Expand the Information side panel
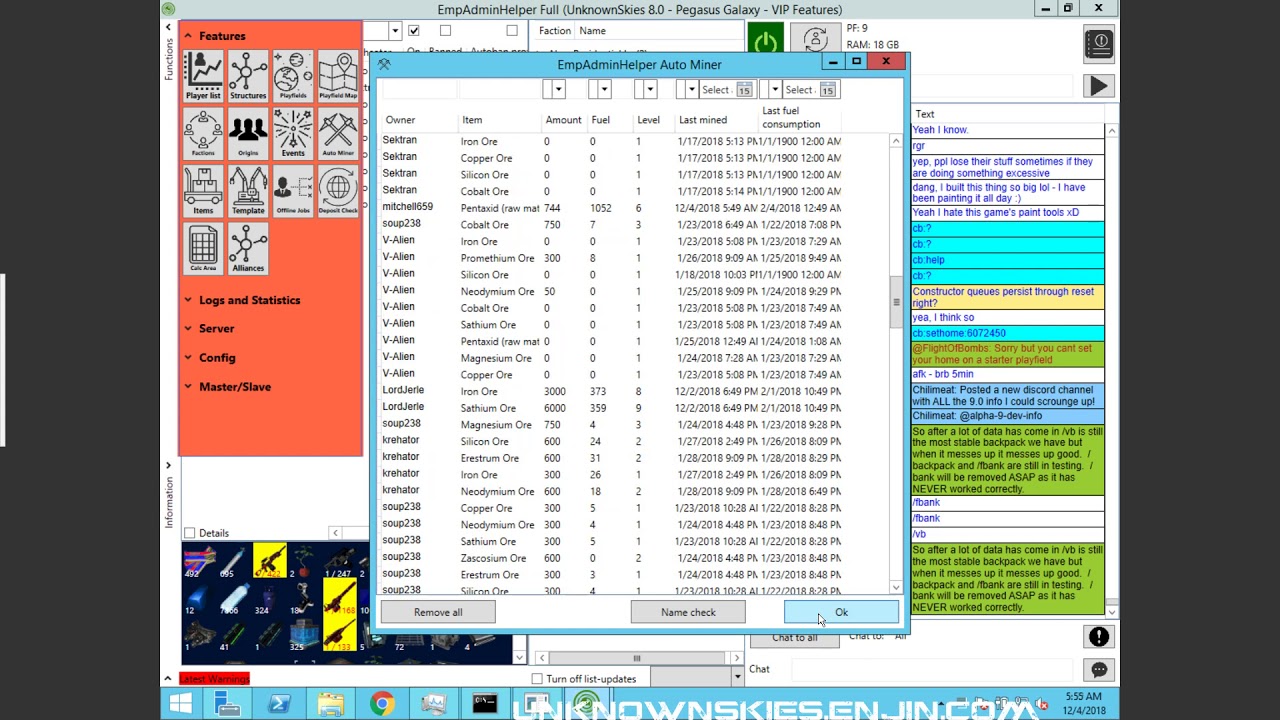The image size is (1280, 720). [x=168, y=465]
